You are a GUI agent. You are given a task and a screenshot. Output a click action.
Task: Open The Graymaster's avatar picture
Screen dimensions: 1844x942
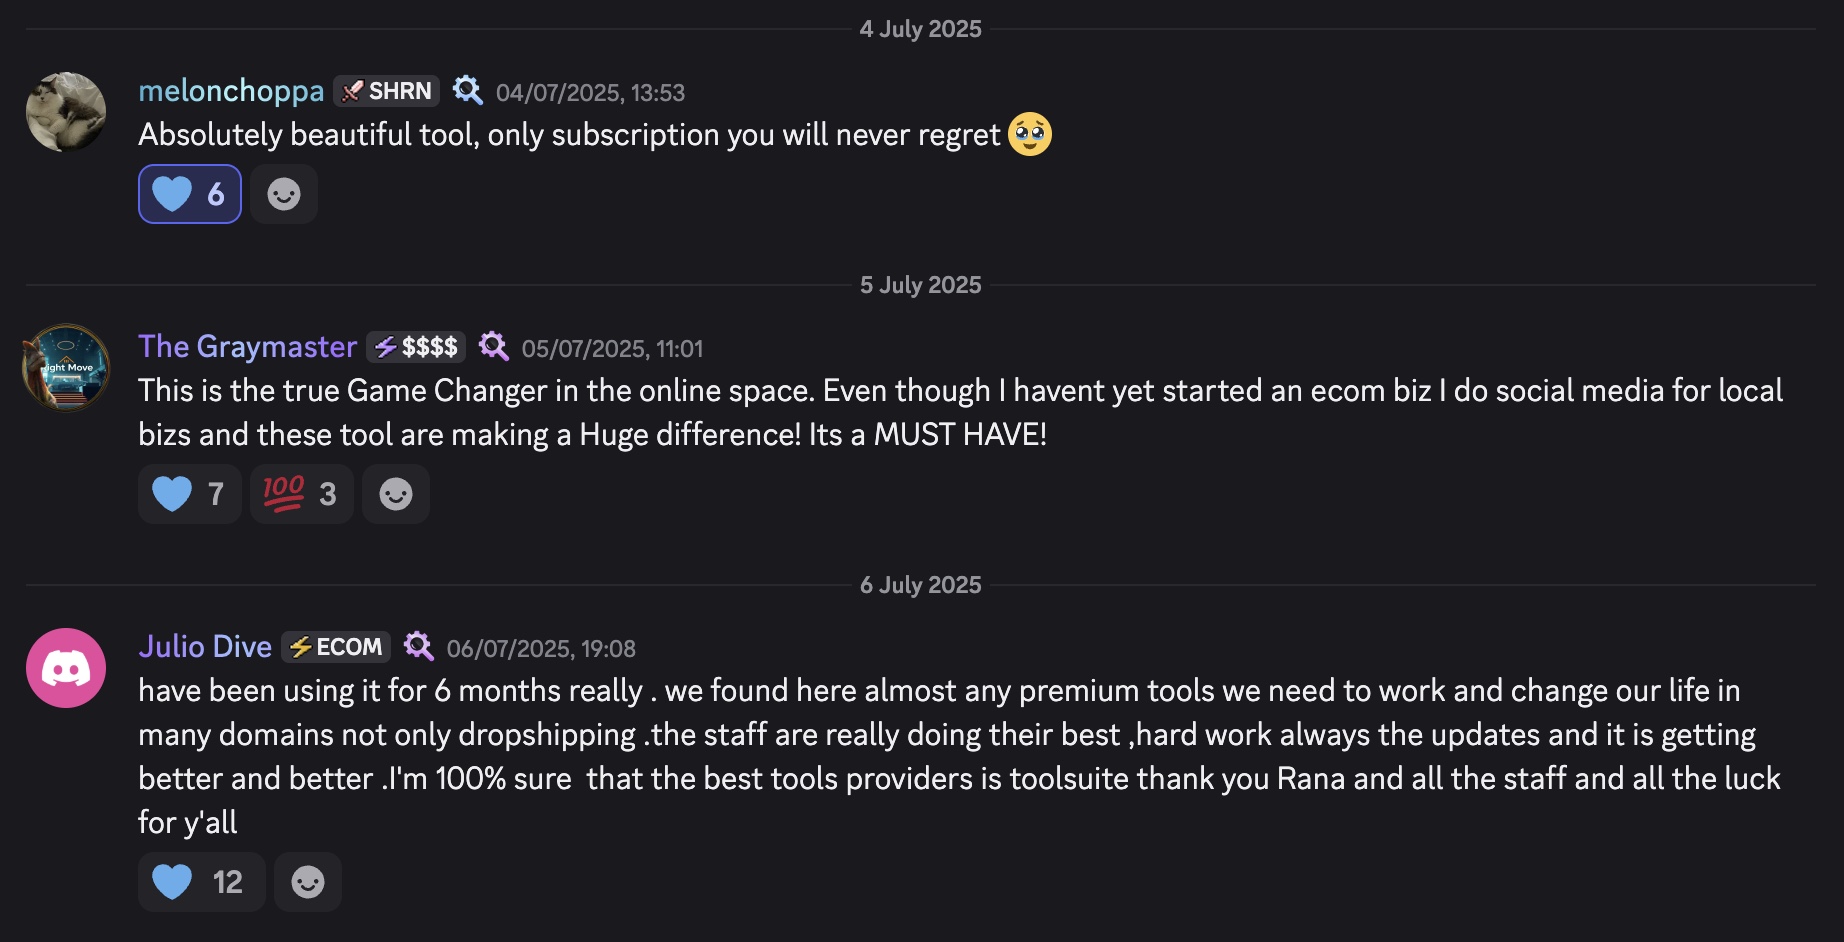66,368
